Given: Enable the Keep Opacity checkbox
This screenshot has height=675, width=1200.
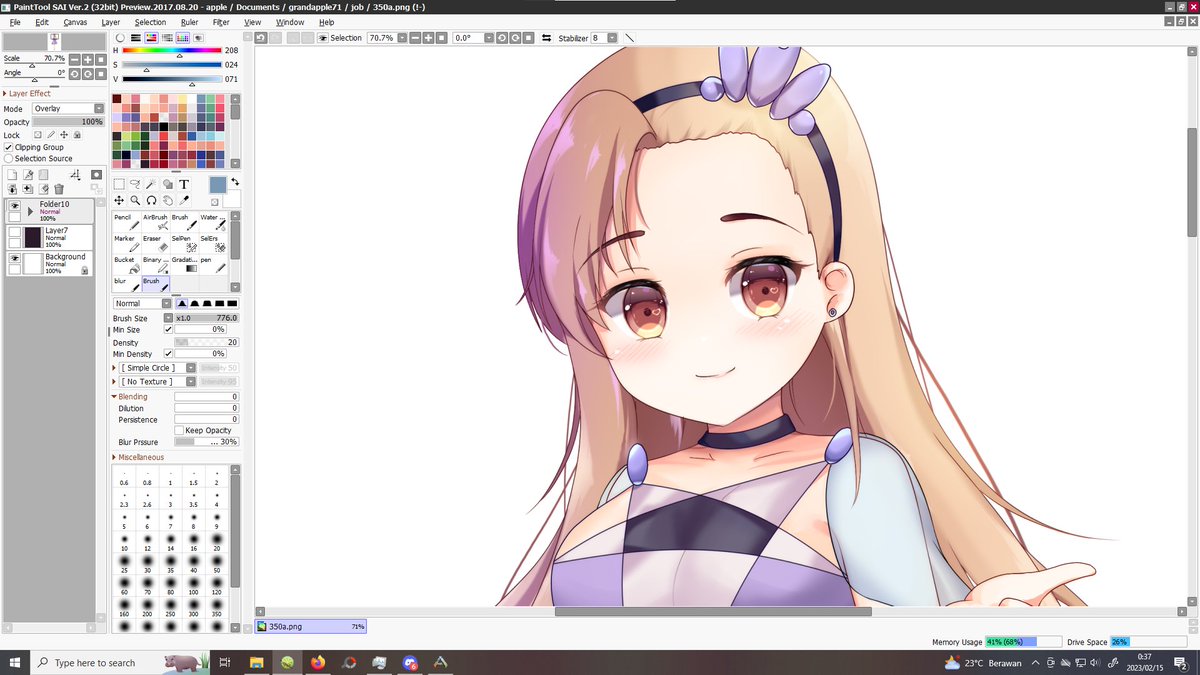Looking at the screenshot, I should pyautogui.click(x=179, y=430).
